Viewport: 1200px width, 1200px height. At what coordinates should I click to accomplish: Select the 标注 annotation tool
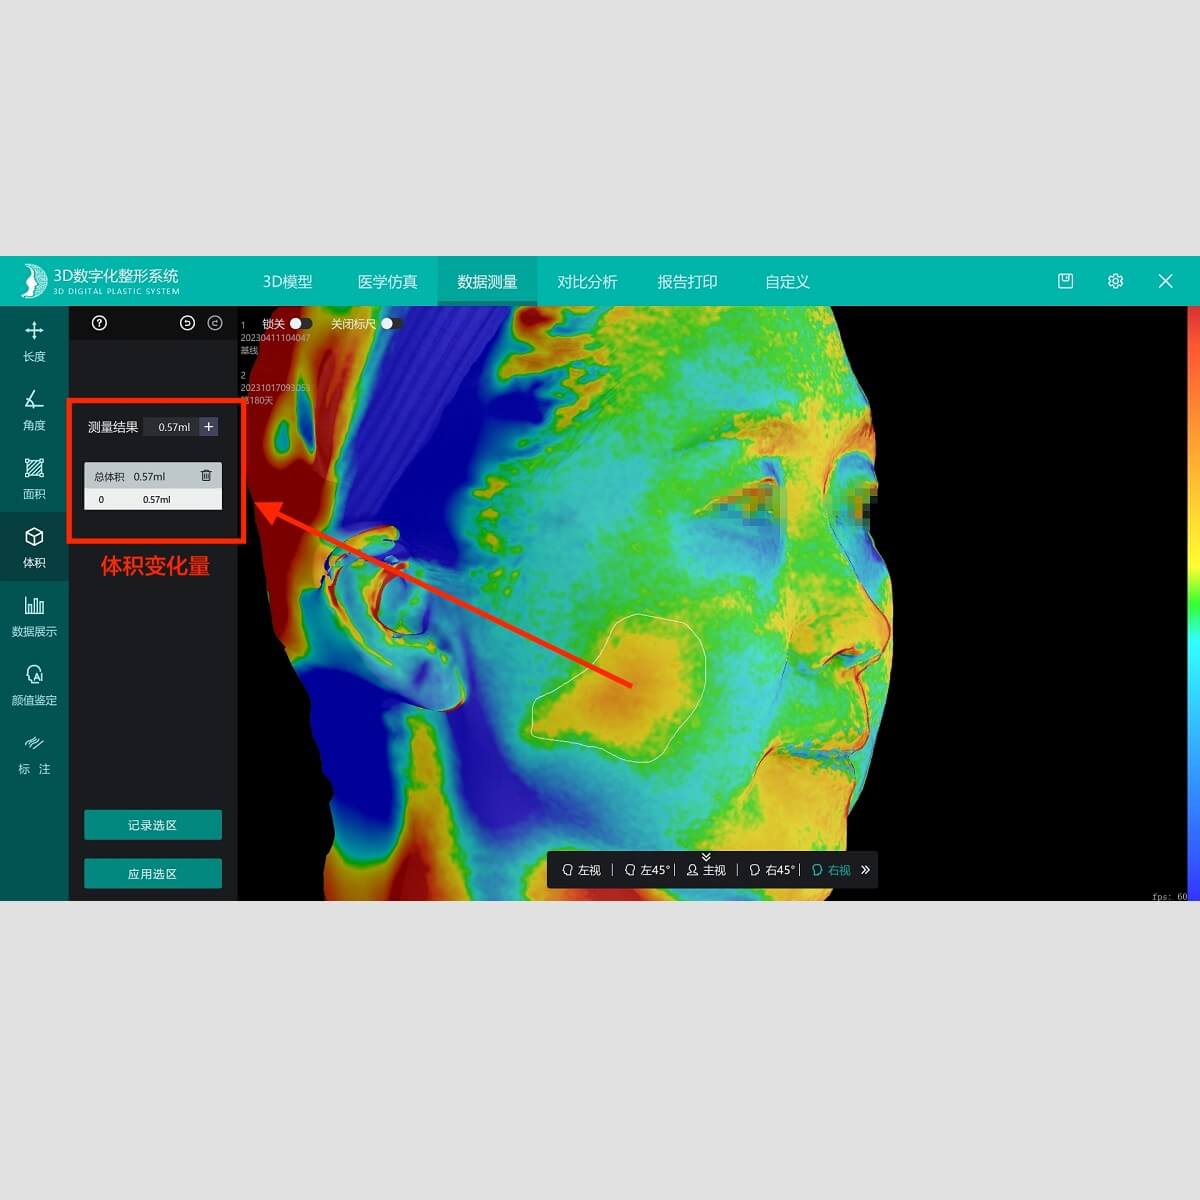34,753
